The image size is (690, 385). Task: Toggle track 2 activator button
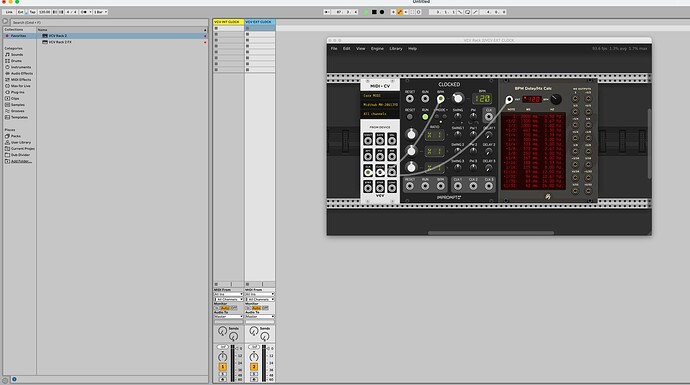(x=254, y=367)
